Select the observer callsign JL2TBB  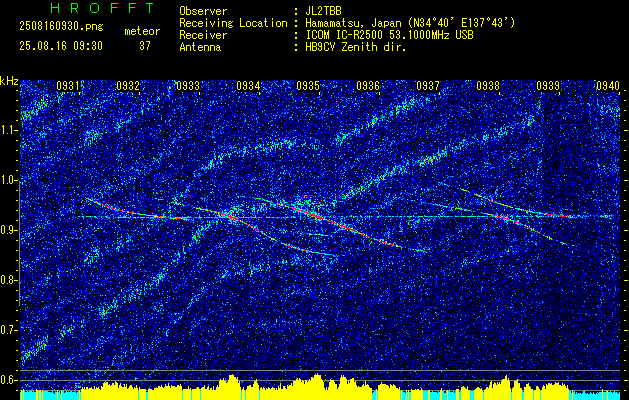click(323, 11)
